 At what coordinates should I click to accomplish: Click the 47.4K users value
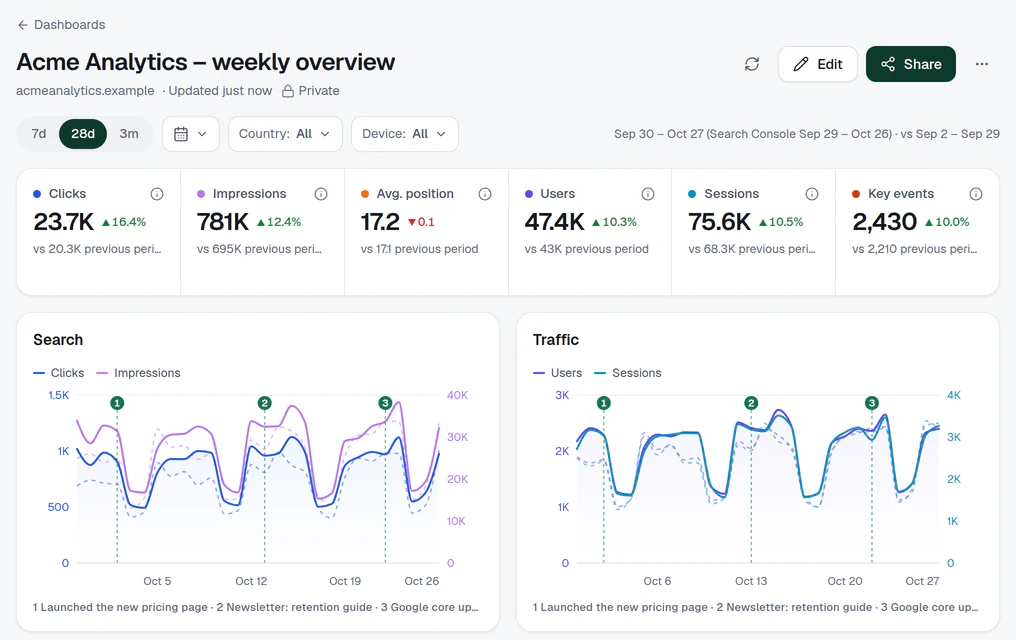tap(555, 222)
